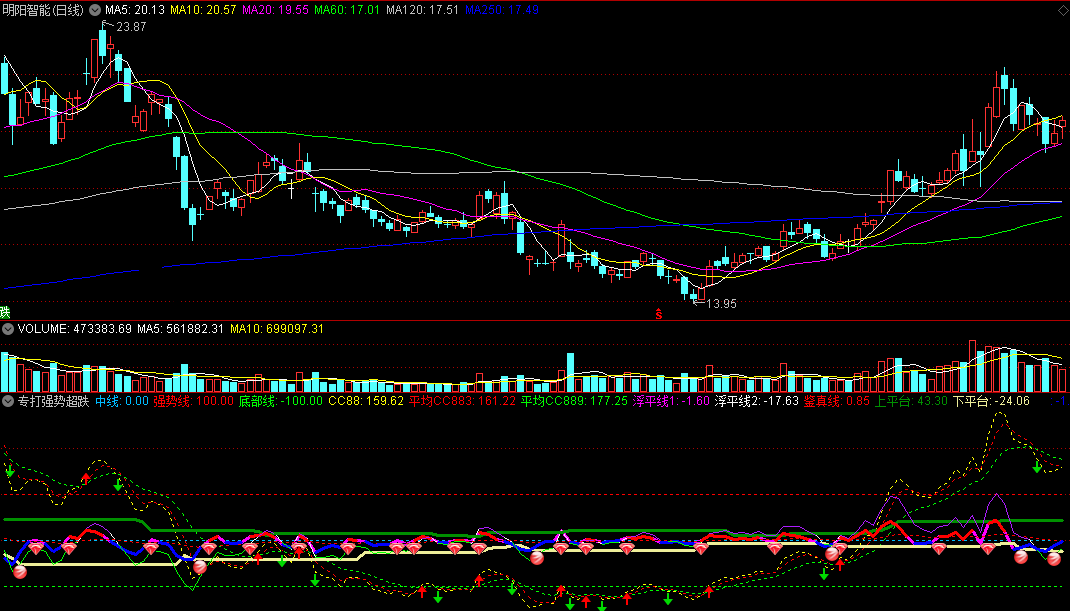1070x611 pixels.
Task: Click the first green down arrow at indicator left
Action: pos(10,470)
